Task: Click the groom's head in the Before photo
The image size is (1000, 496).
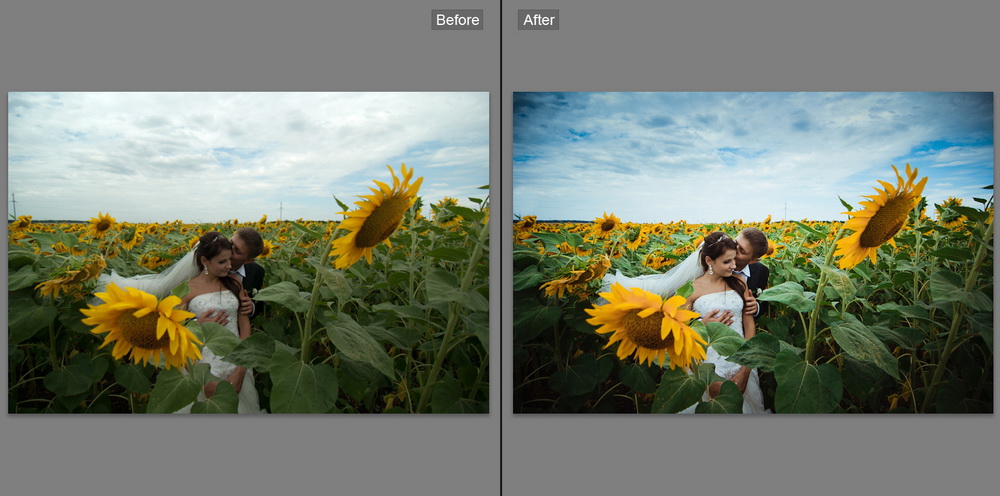Action: tap(246, 243)
